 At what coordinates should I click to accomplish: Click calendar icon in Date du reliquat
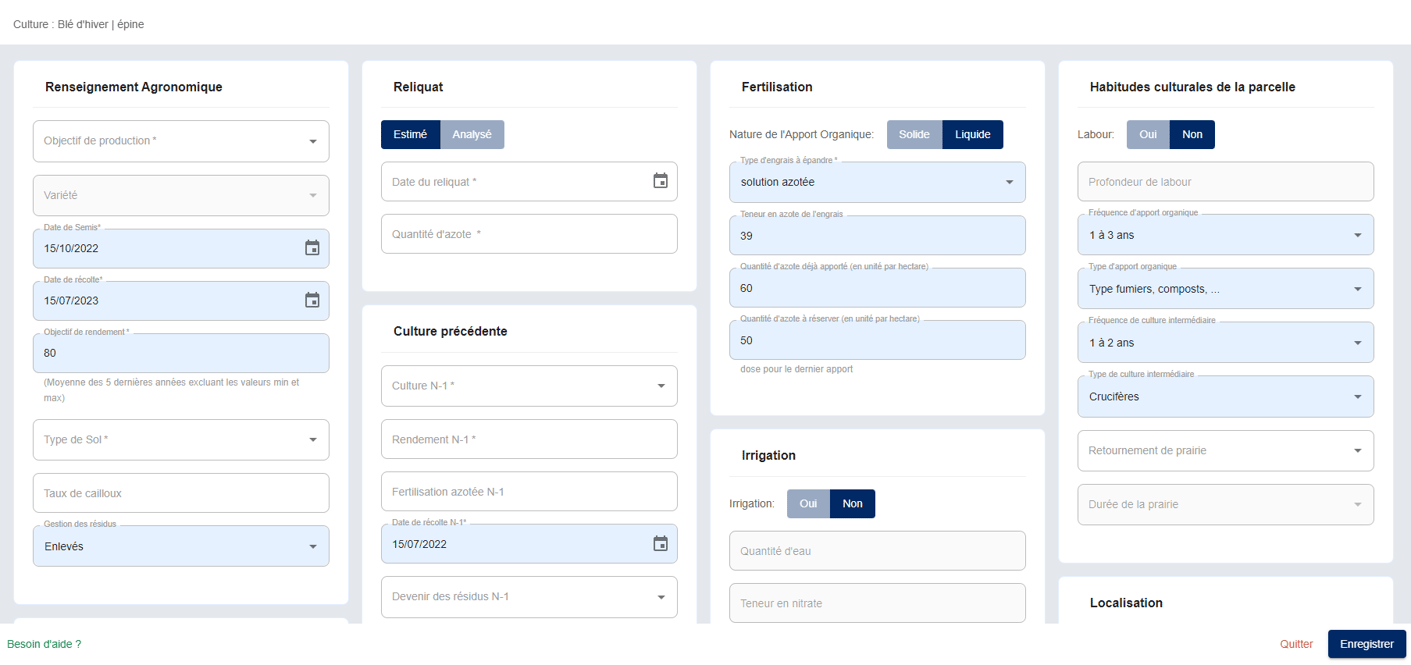click(x=660, y=181)
